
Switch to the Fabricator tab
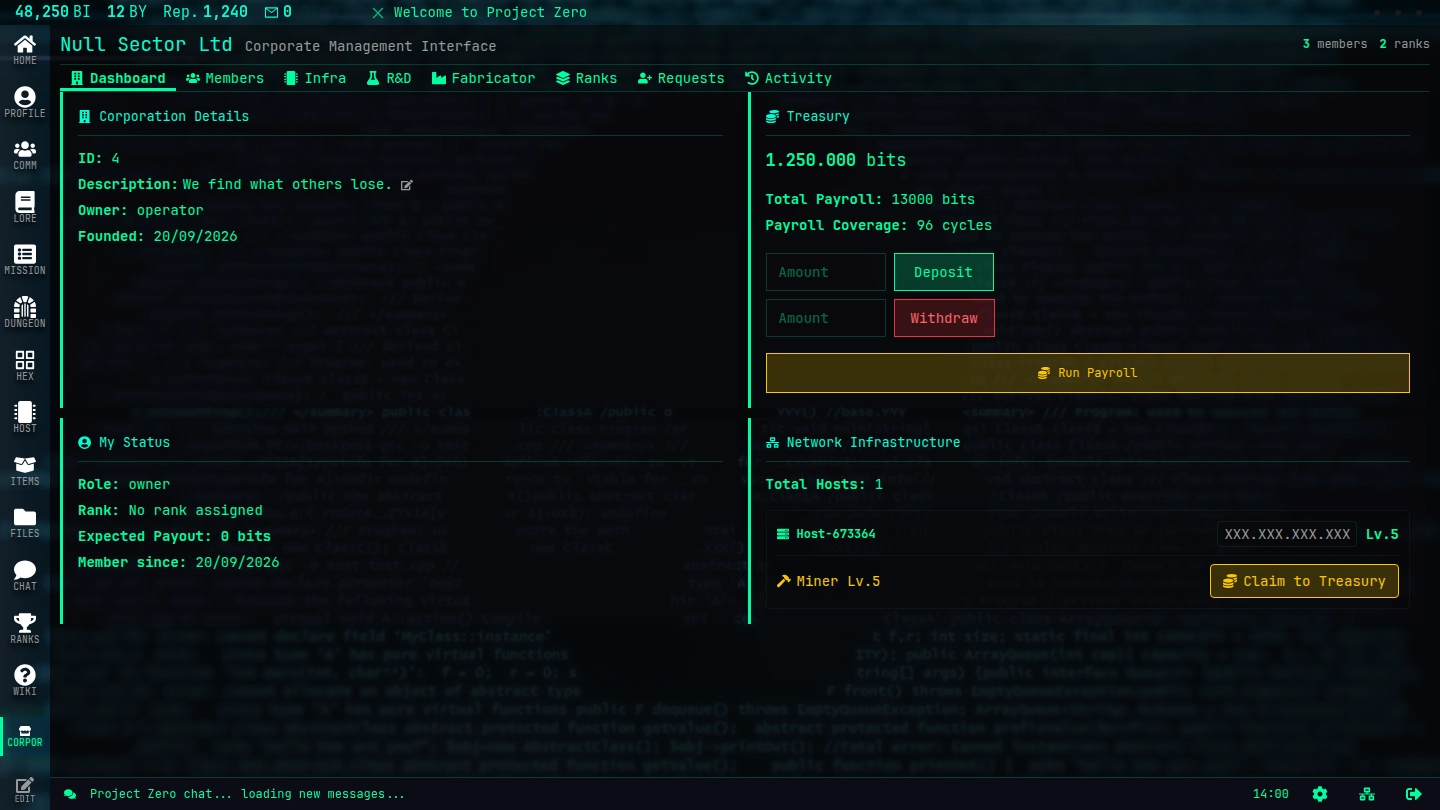tap(484, 78)
